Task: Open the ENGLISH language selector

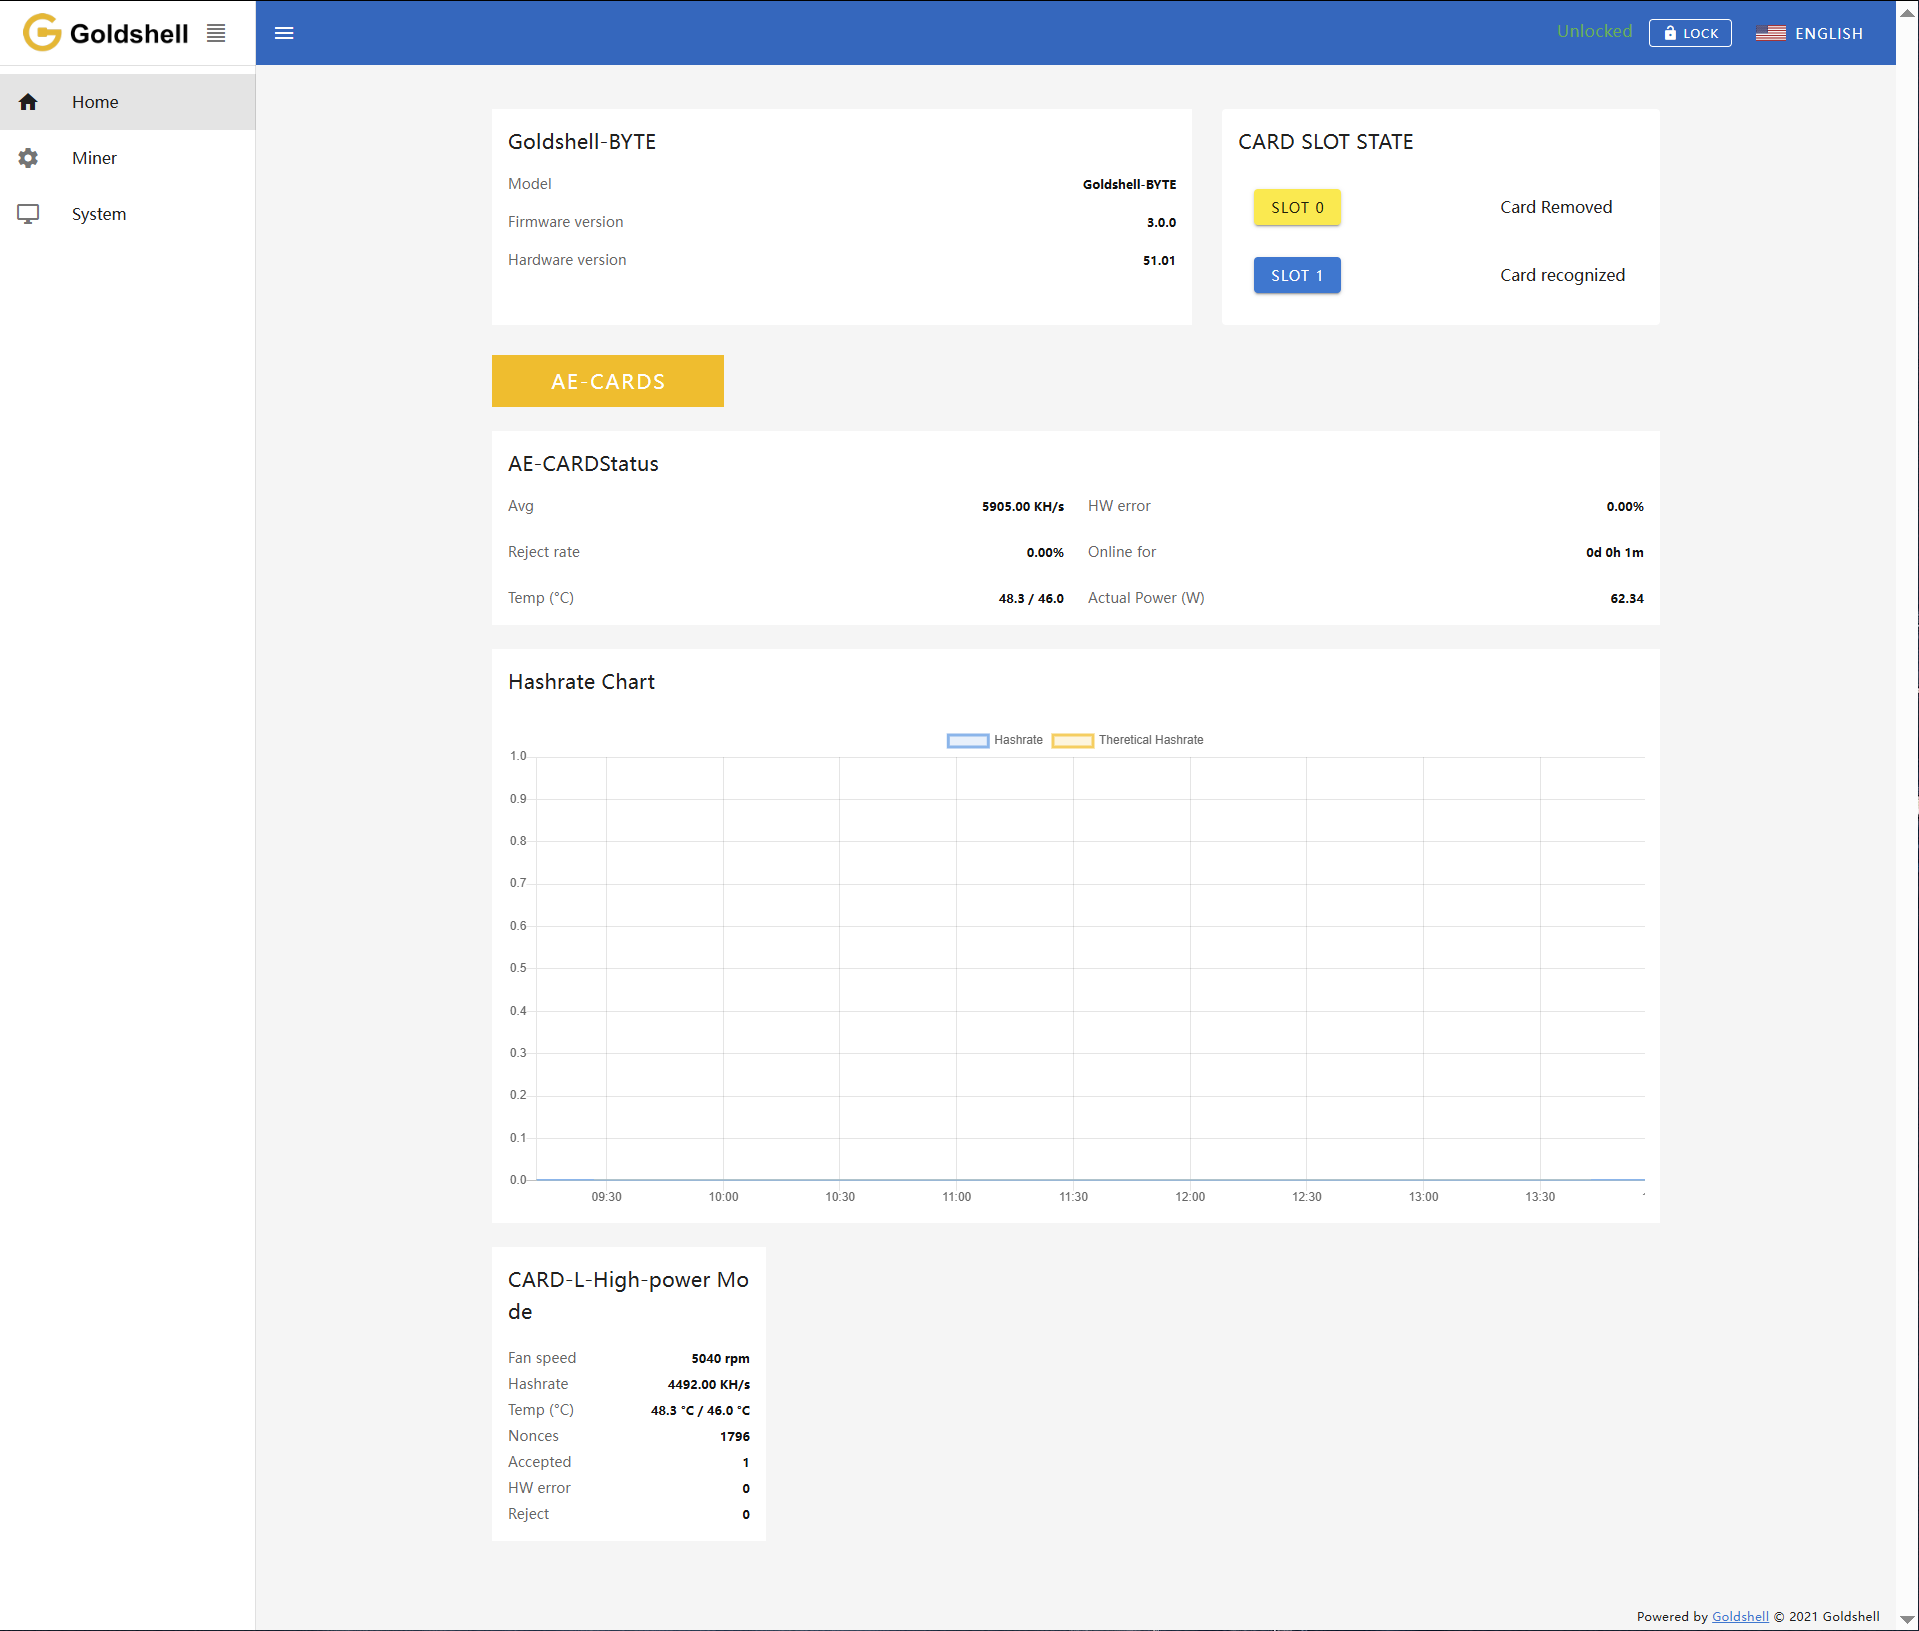Action: [1809, 33]
